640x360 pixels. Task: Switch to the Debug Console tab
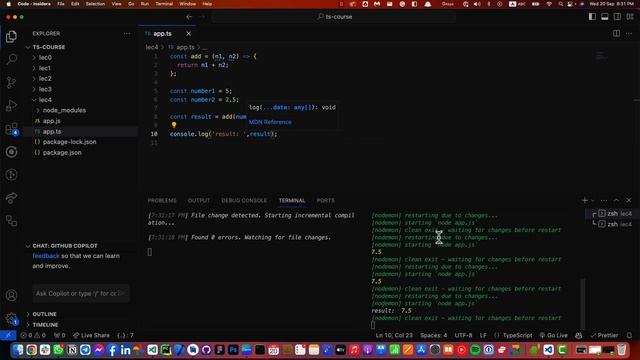(x=244, y=200)
